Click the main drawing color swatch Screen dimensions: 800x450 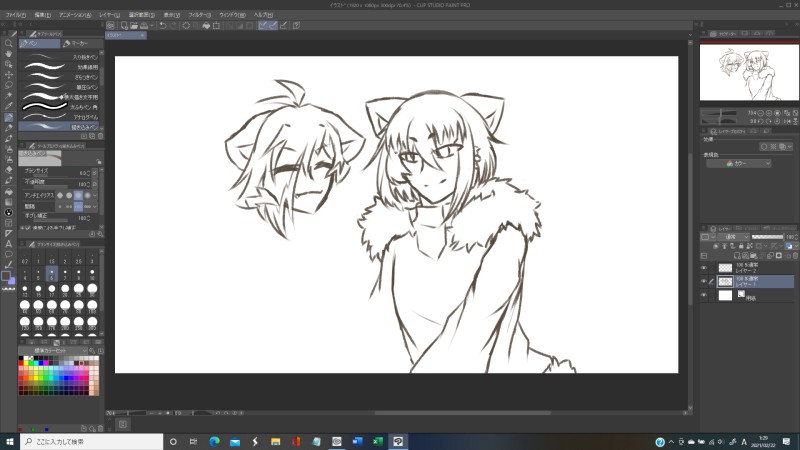(x=6, y=276)
